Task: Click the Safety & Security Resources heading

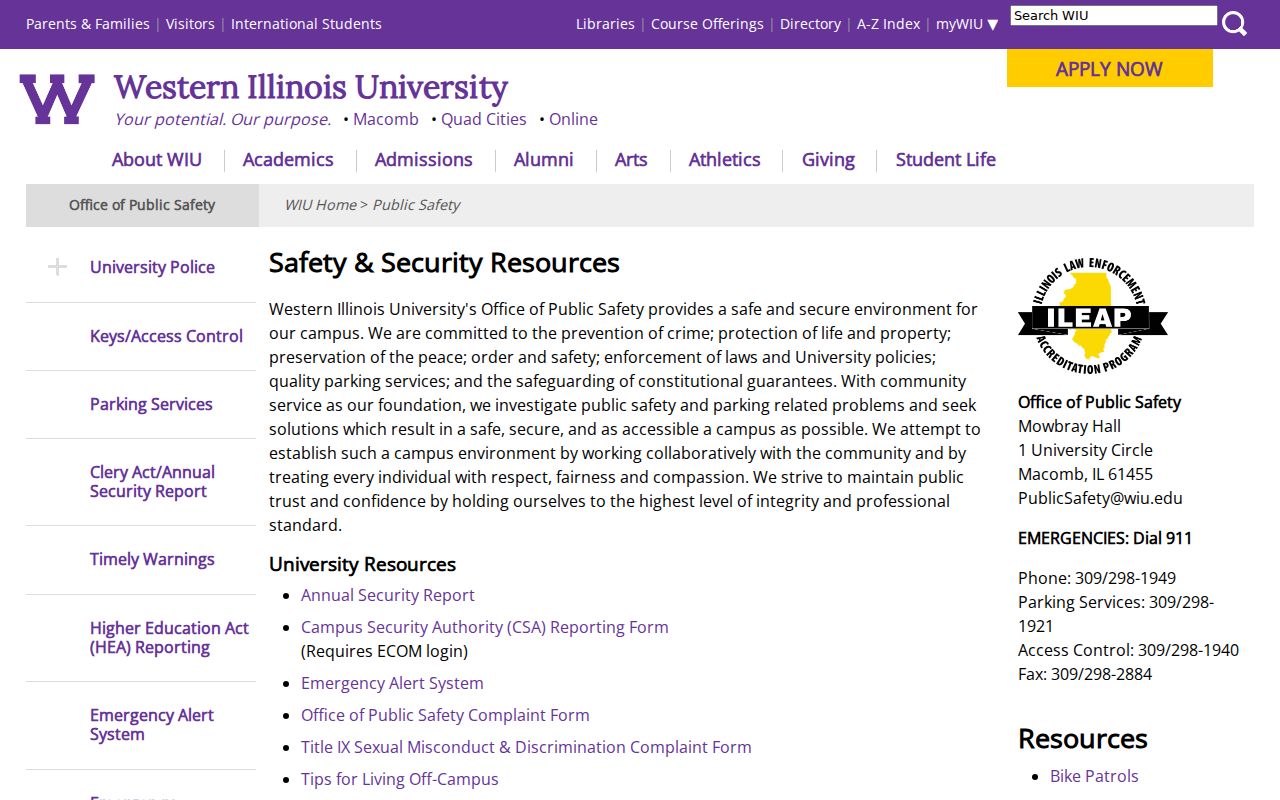Action: click(x=444, y=263)
